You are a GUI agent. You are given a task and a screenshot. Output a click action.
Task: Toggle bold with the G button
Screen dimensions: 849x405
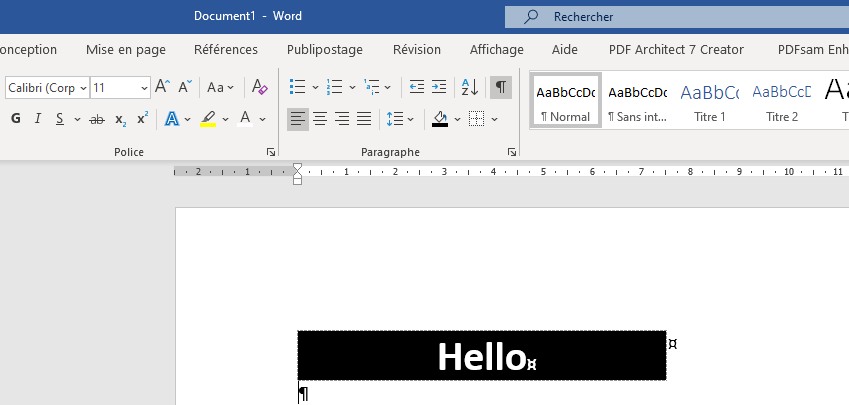click(16, 119)
